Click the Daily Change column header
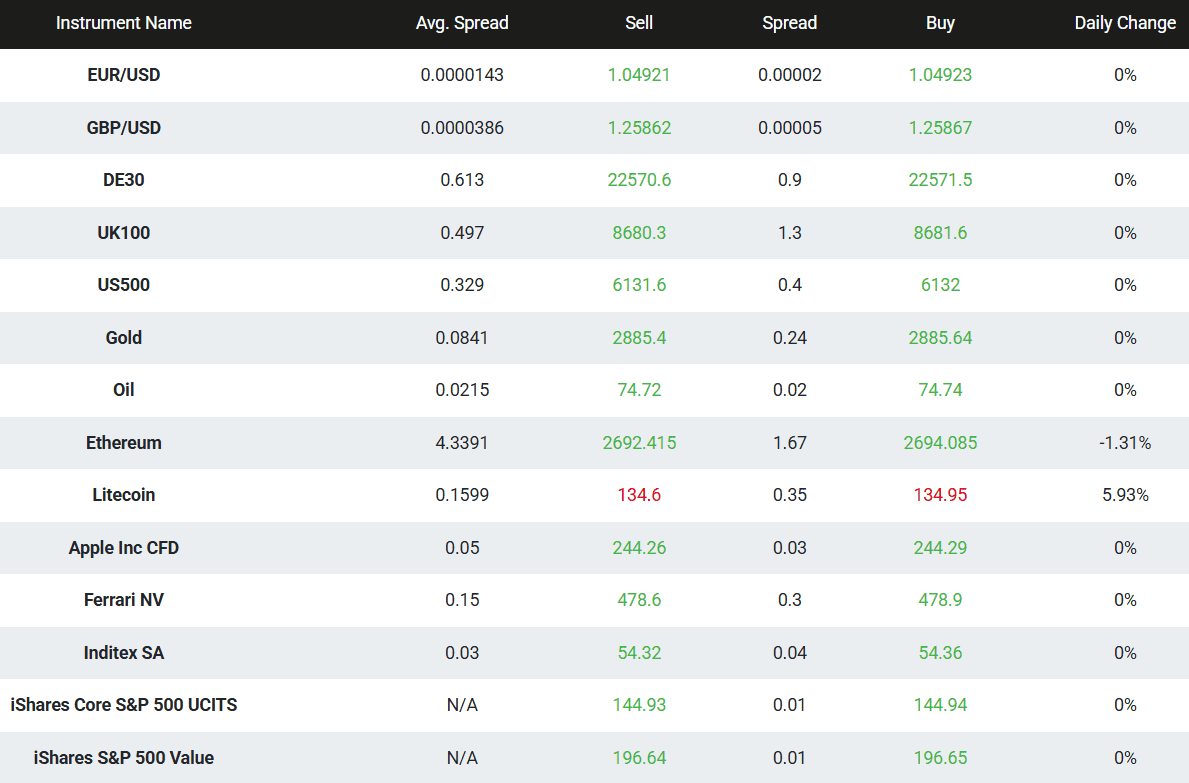Viewport: 1189px width, 783px height. [1125, 23]
